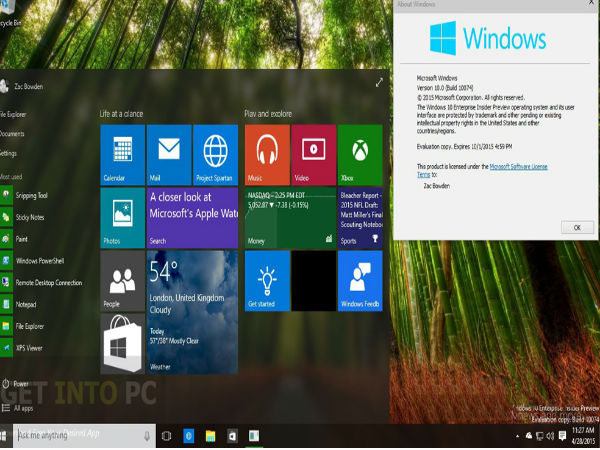Open the Power options menu

point(20,384)
